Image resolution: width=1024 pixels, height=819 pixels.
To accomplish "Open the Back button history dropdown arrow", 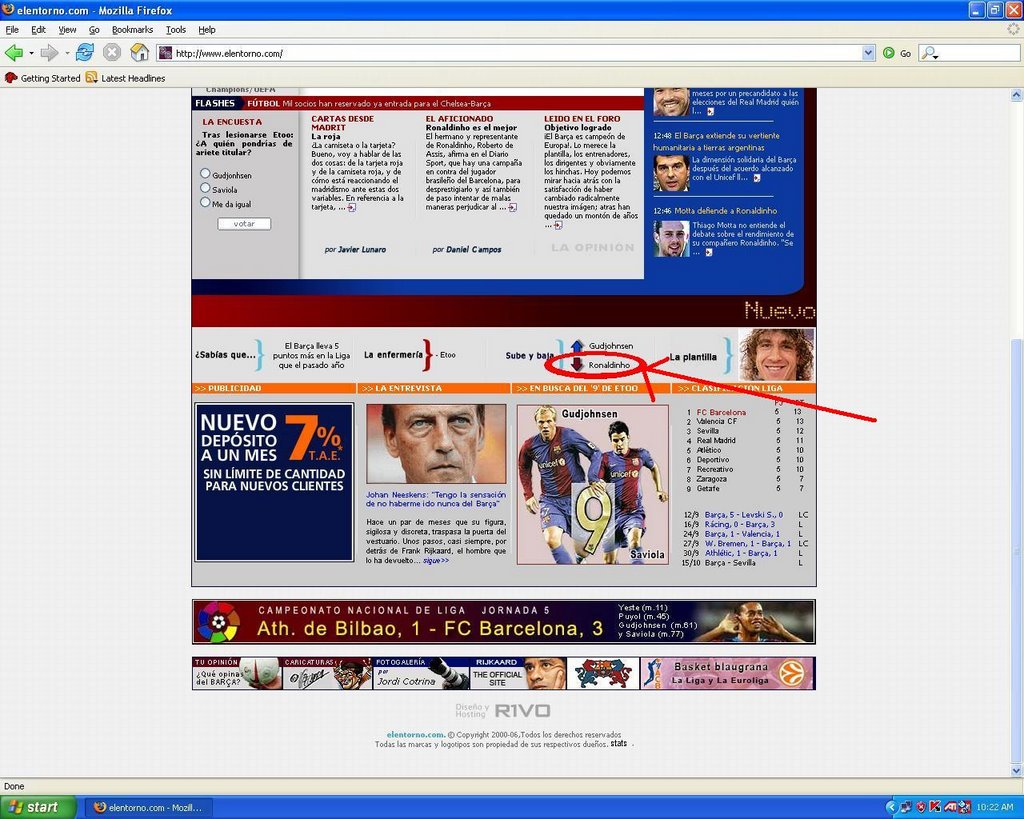I will (x=31, y=53).
